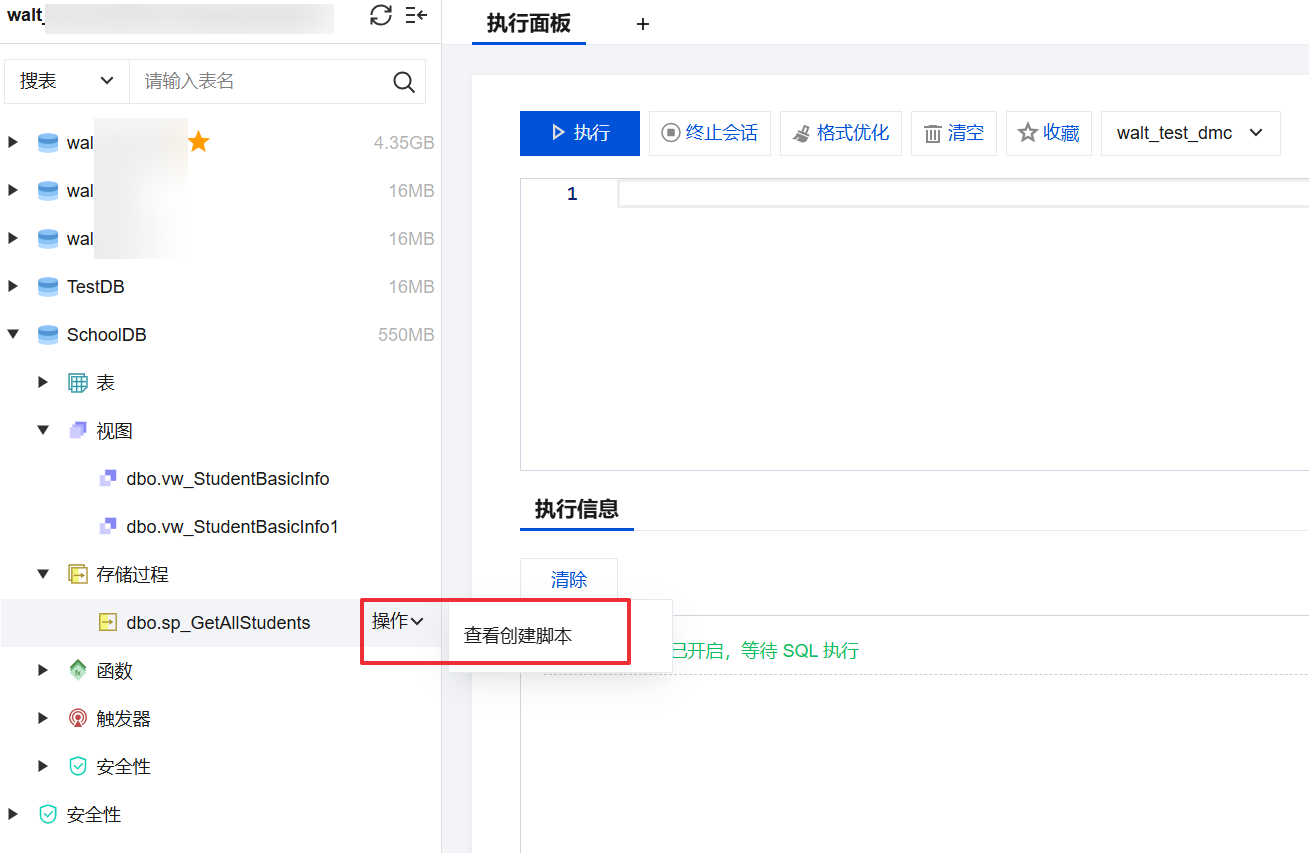This screenshot has height=853, width=1309.
Task: Select 查看创建脚本 menu option
Action: point(518,636)
